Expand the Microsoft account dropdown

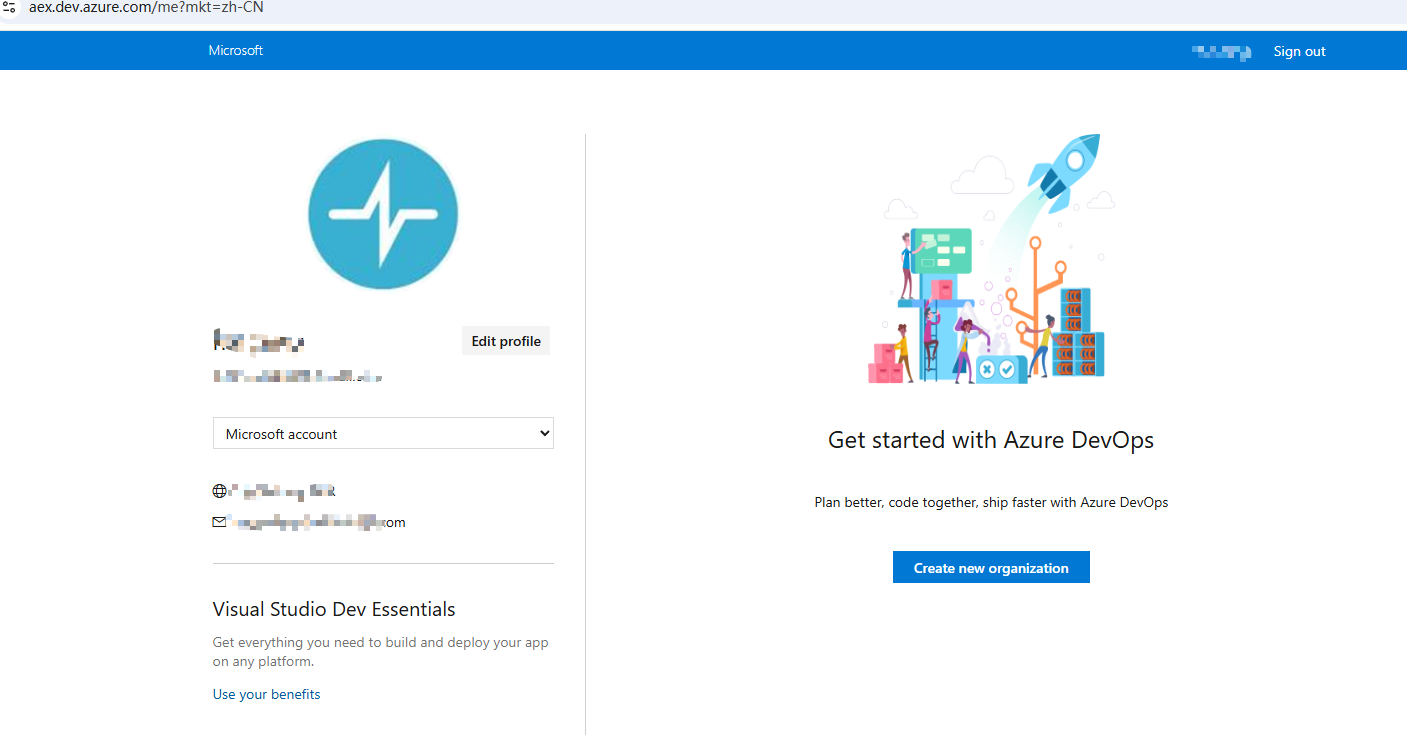(383, 434)
